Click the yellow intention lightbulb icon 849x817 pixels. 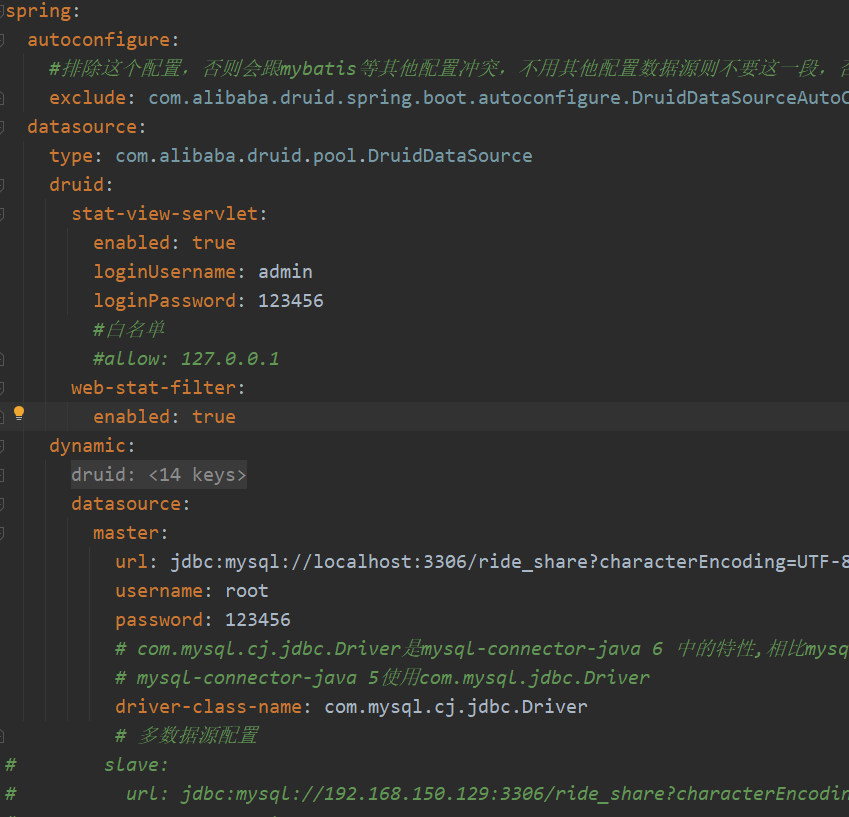pos(18,413)
